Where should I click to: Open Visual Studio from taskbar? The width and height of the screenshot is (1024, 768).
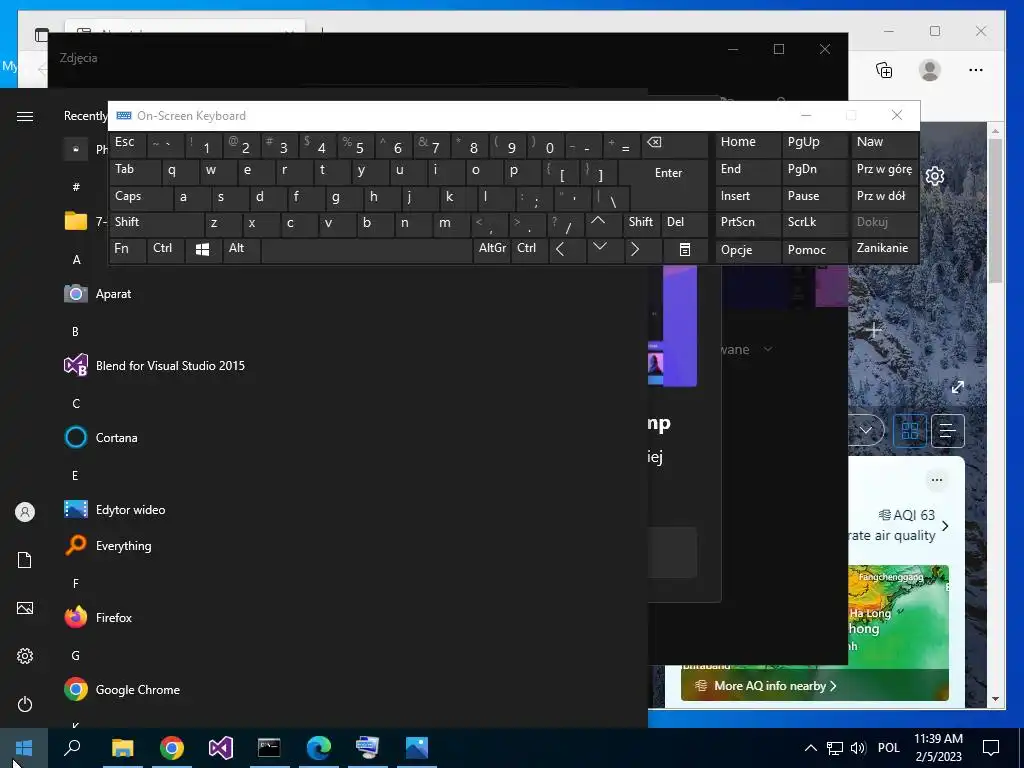(x=221, y=748)
